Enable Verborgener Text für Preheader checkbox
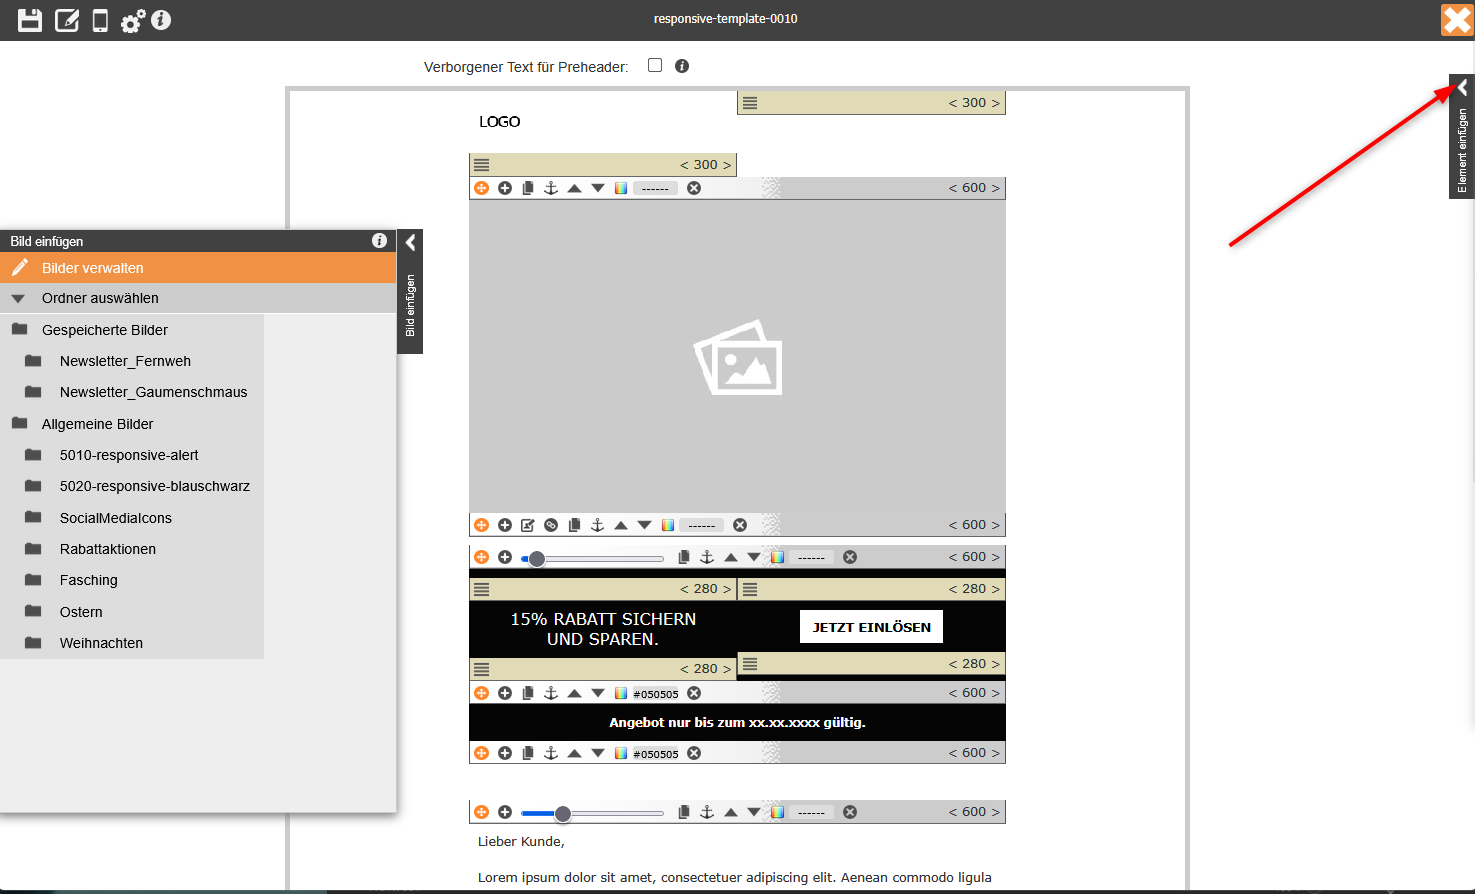Viewport: 1475px width, 894px height. [x=655, y=65]
